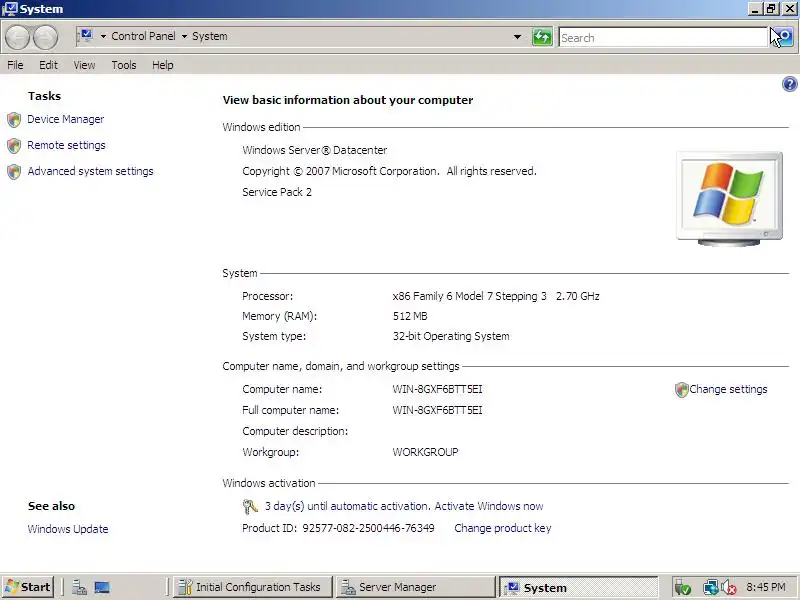Open Advanced system settings

(x=90, y=171)
